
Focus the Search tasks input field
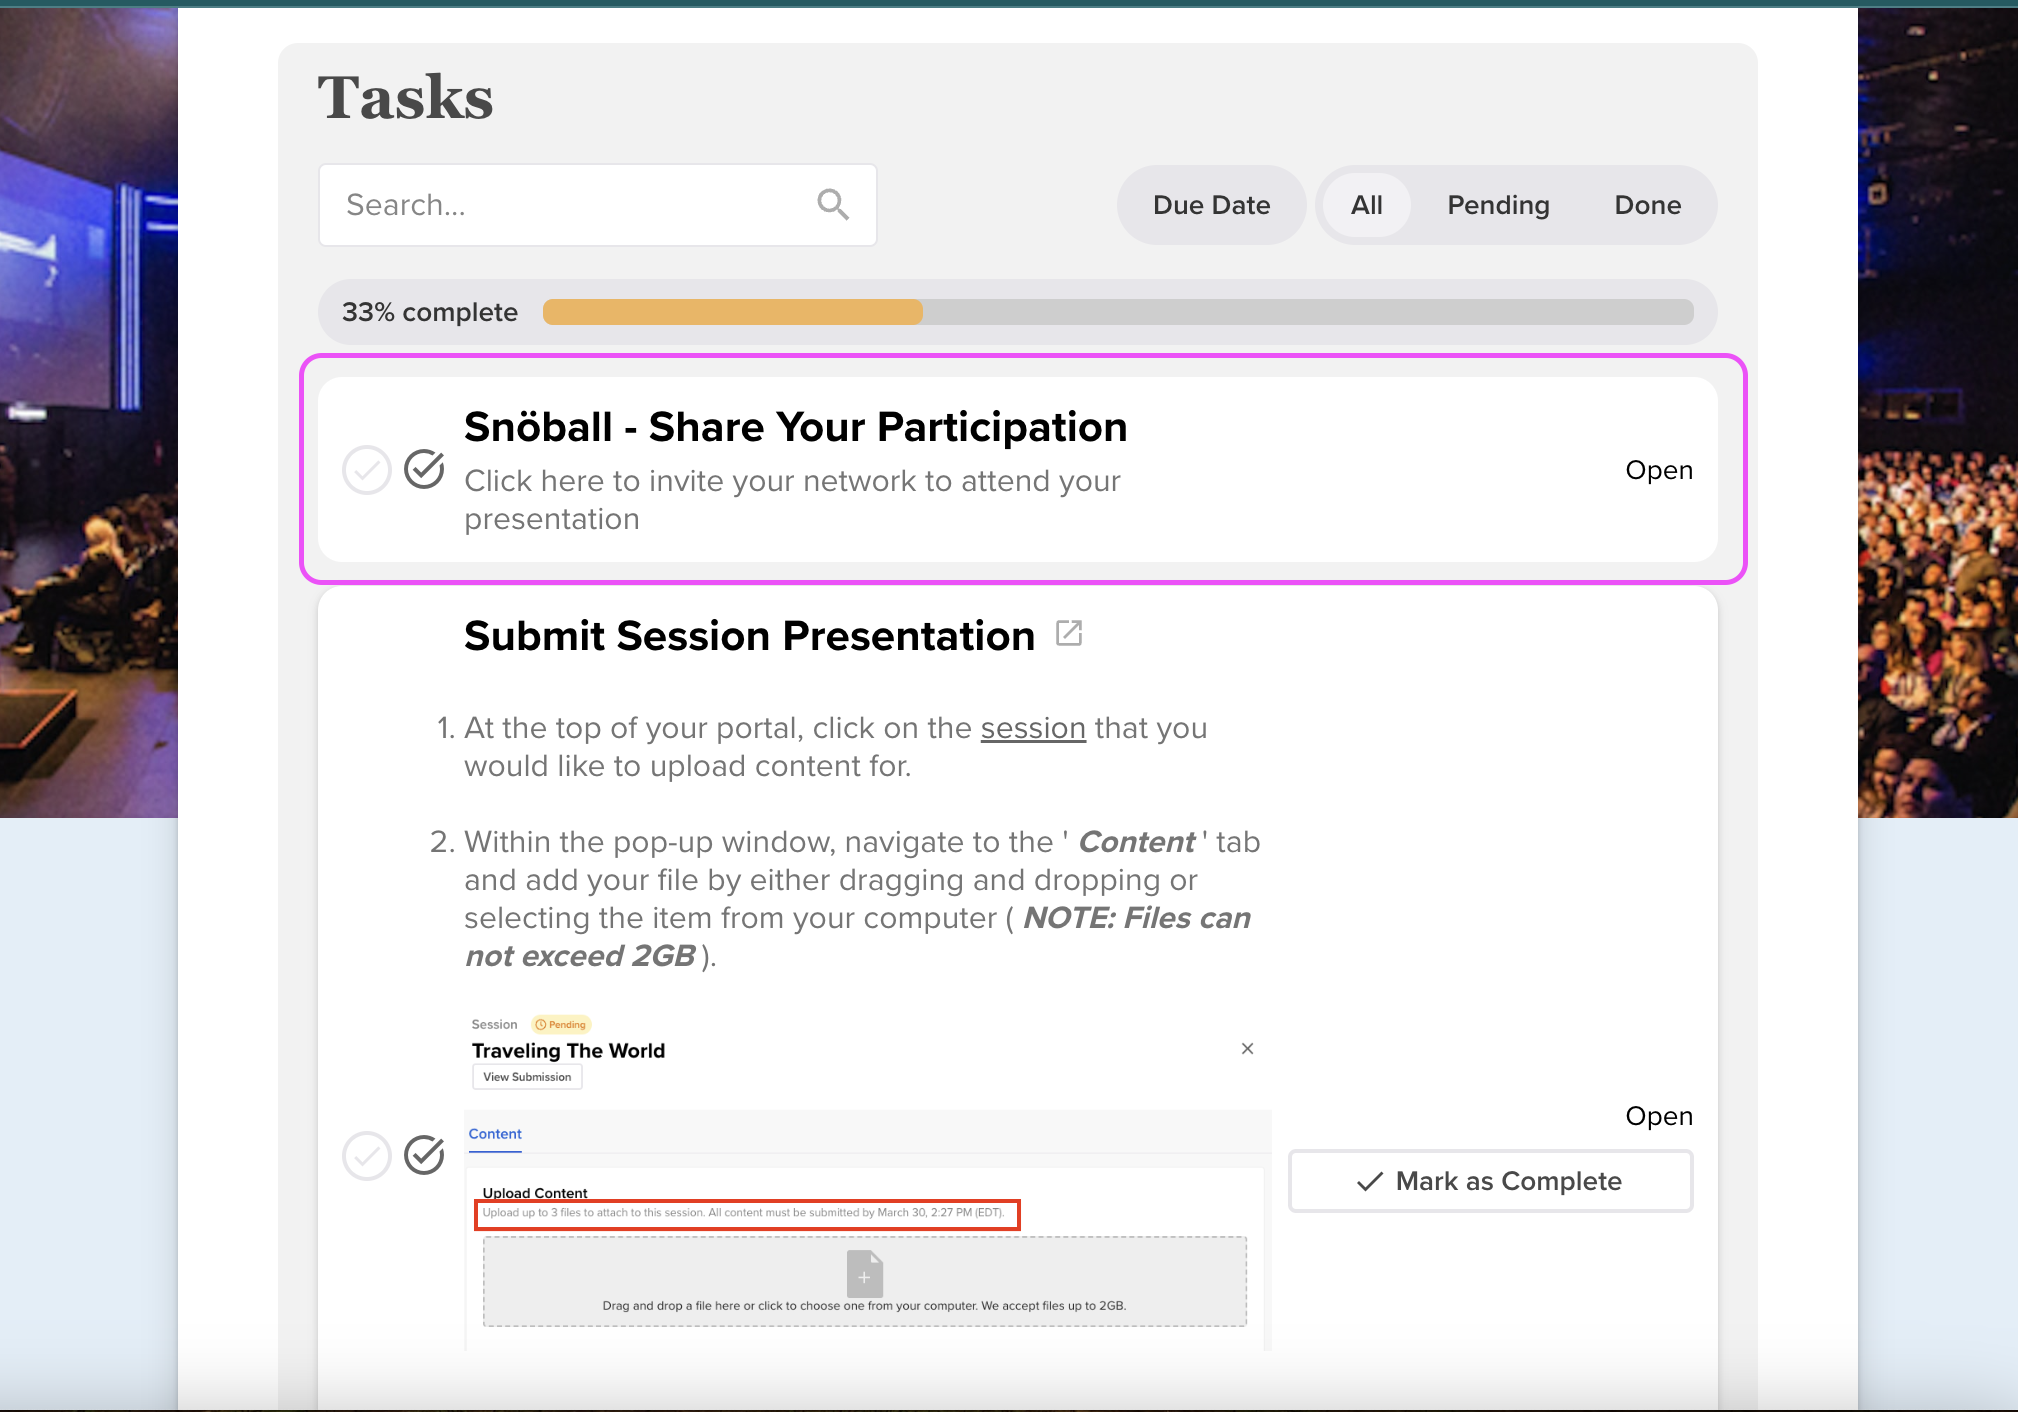coord(570,205)
